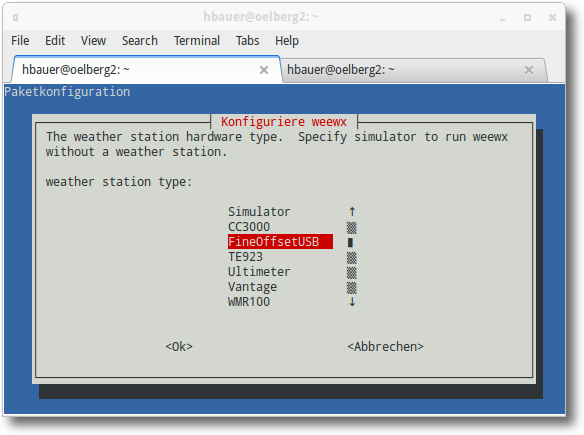Click the list scroll down arrow

352,302
